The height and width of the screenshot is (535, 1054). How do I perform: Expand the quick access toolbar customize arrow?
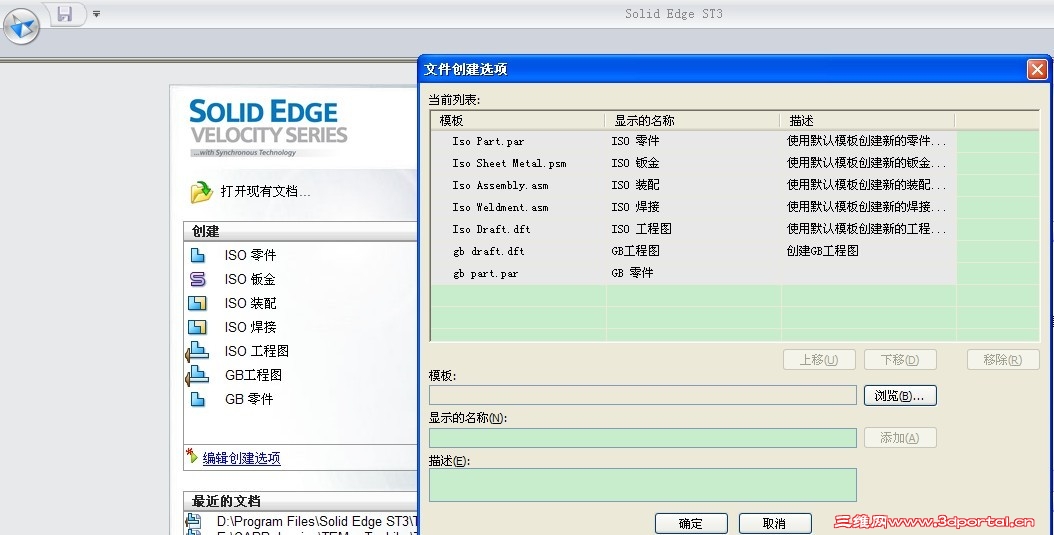97,13
